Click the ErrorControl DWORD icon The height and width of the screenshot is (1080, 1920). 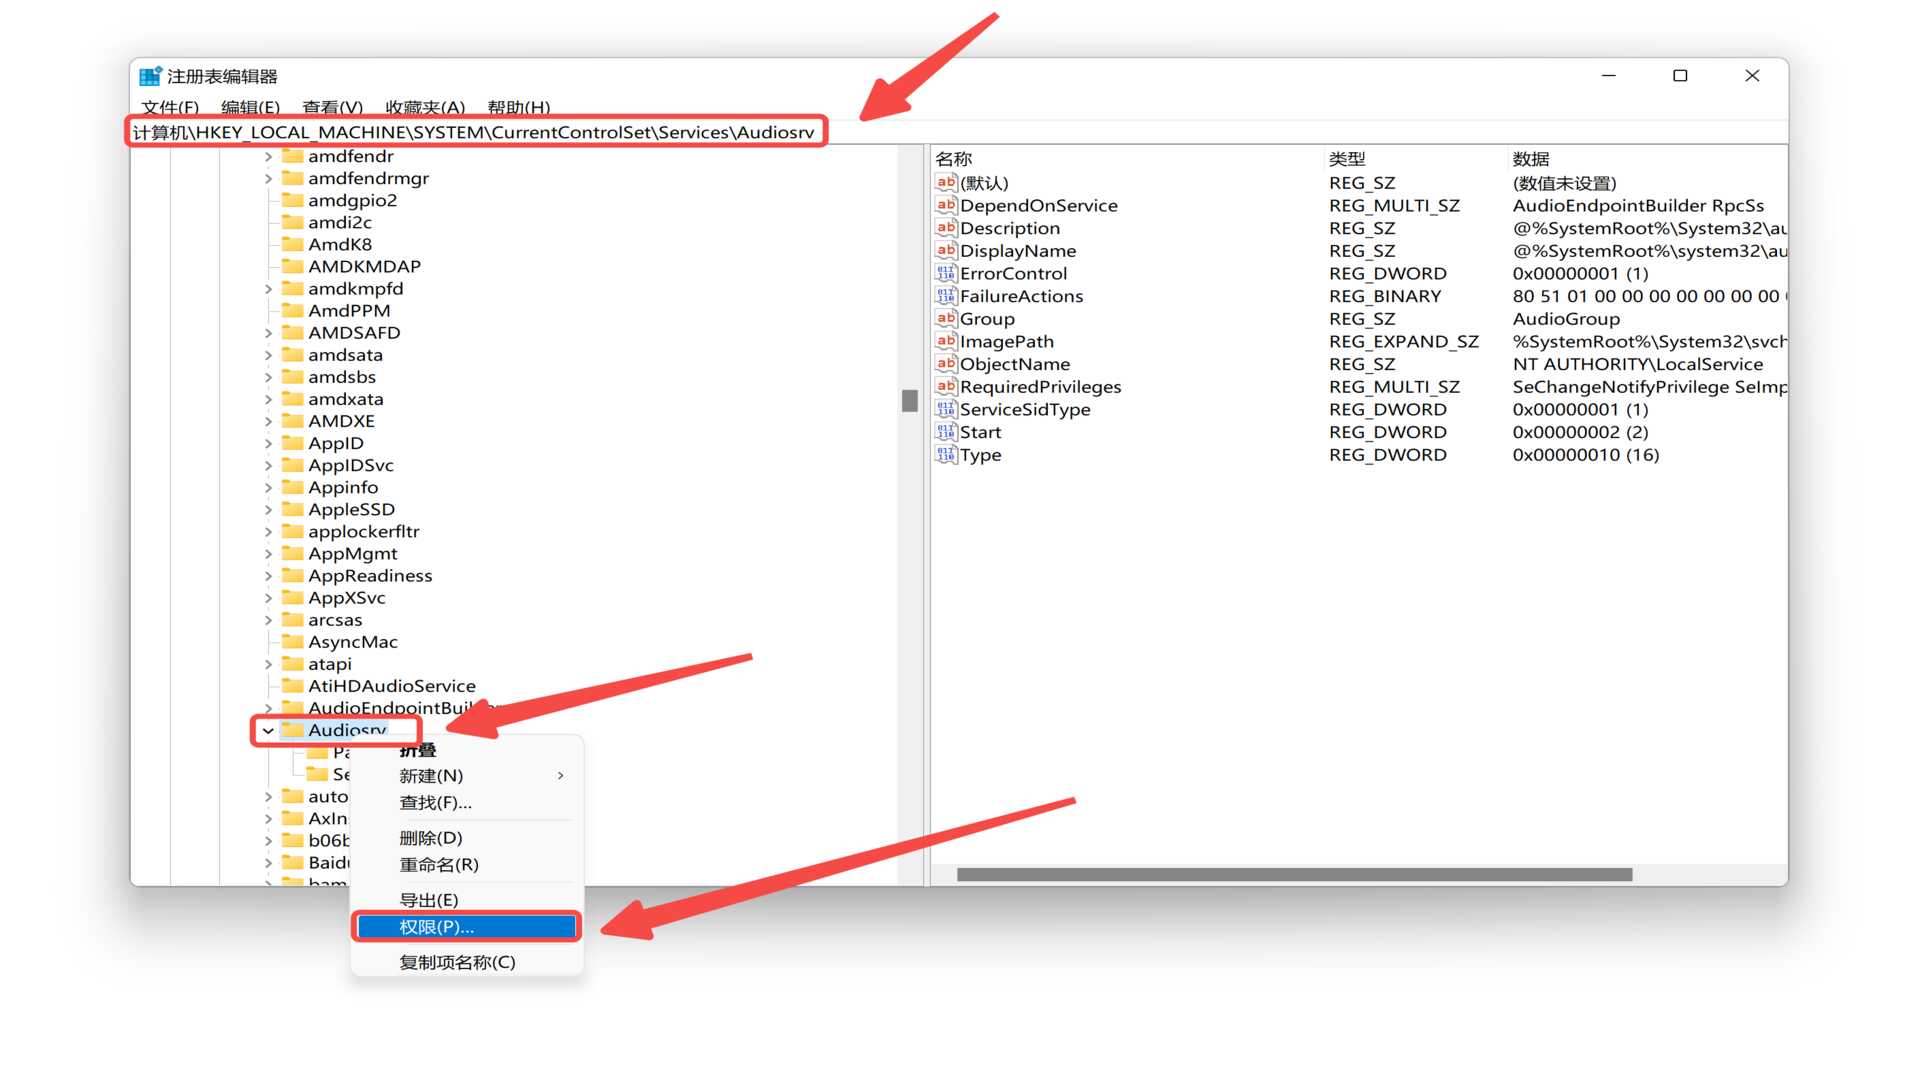pos(946,273)
